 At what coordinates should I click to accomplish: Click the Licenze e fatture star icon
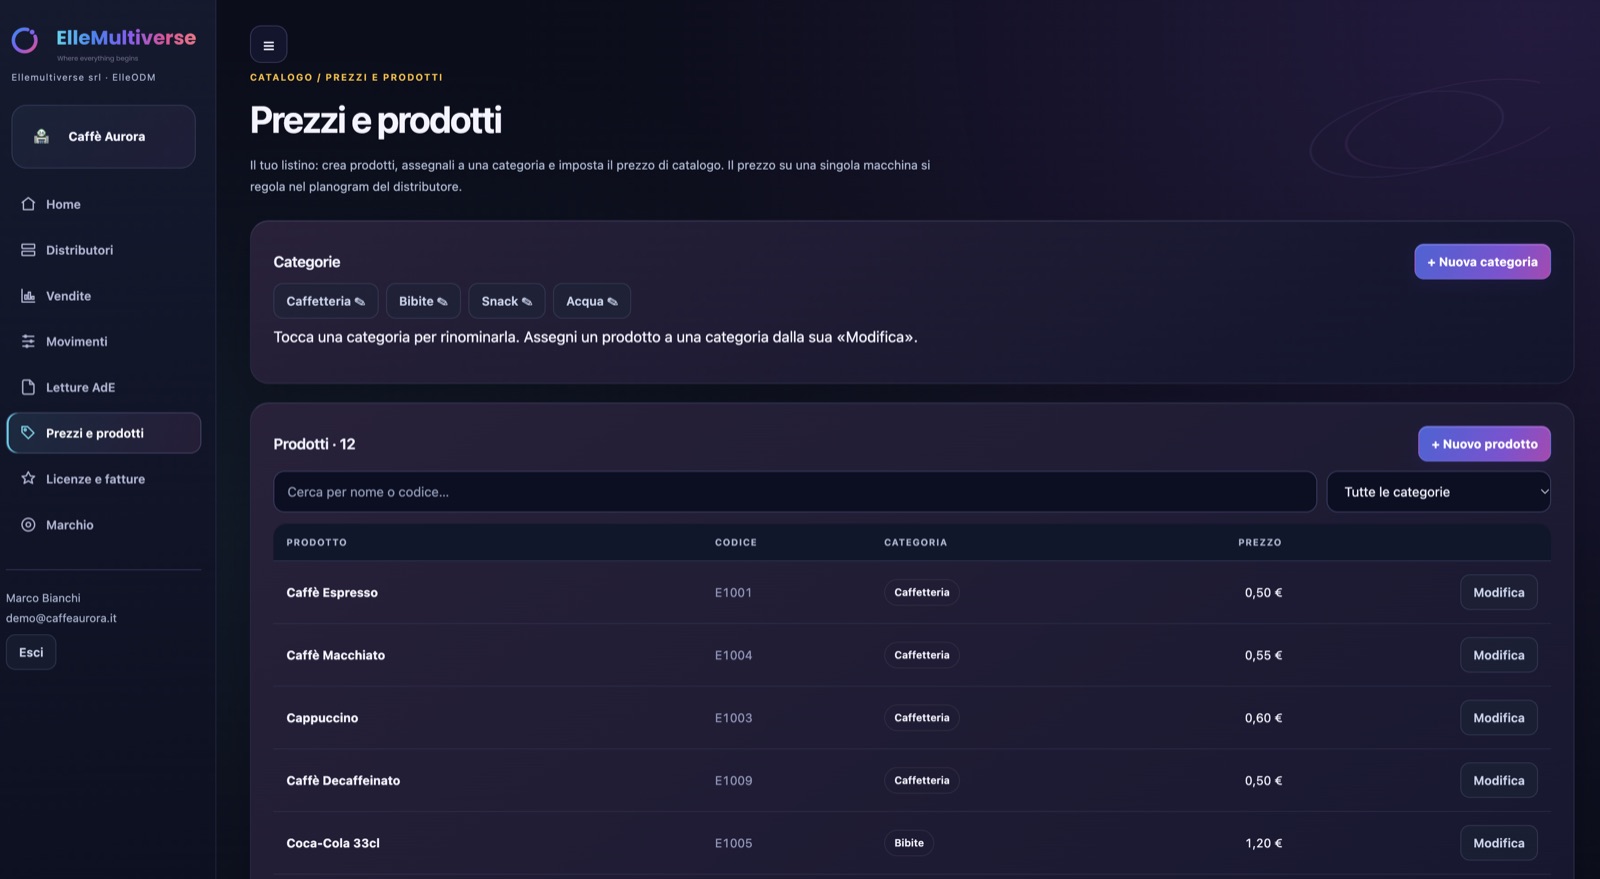pyautogui.click(x=28, y=479)
